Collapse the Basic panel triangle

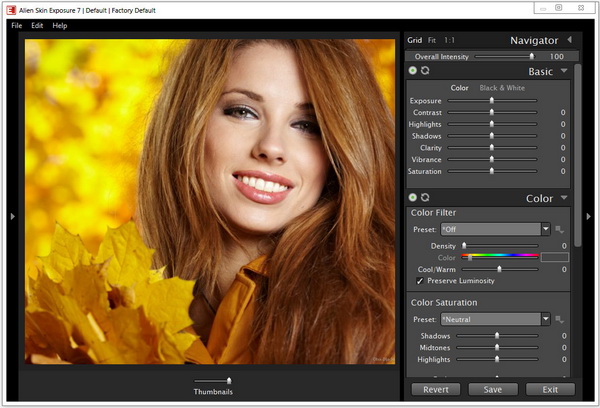click(565, 72)
